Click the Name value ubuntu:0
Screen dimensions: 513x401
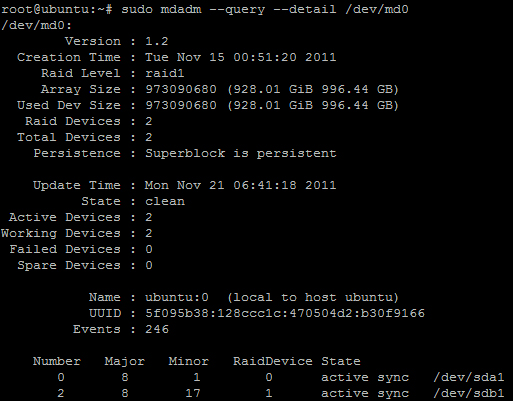pos(177,297)
